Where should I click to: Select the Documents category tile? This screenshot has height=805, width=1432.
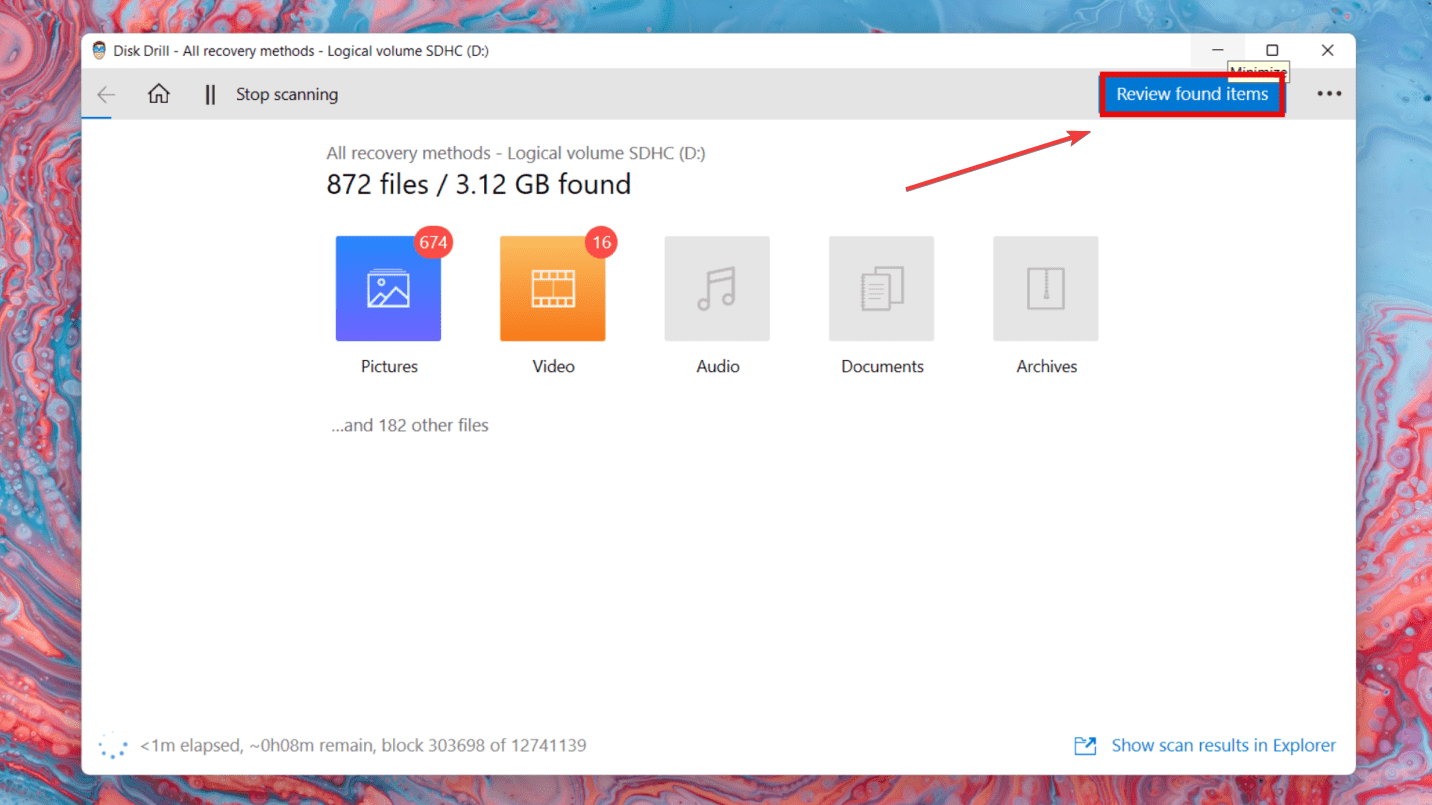coord(881,289)
